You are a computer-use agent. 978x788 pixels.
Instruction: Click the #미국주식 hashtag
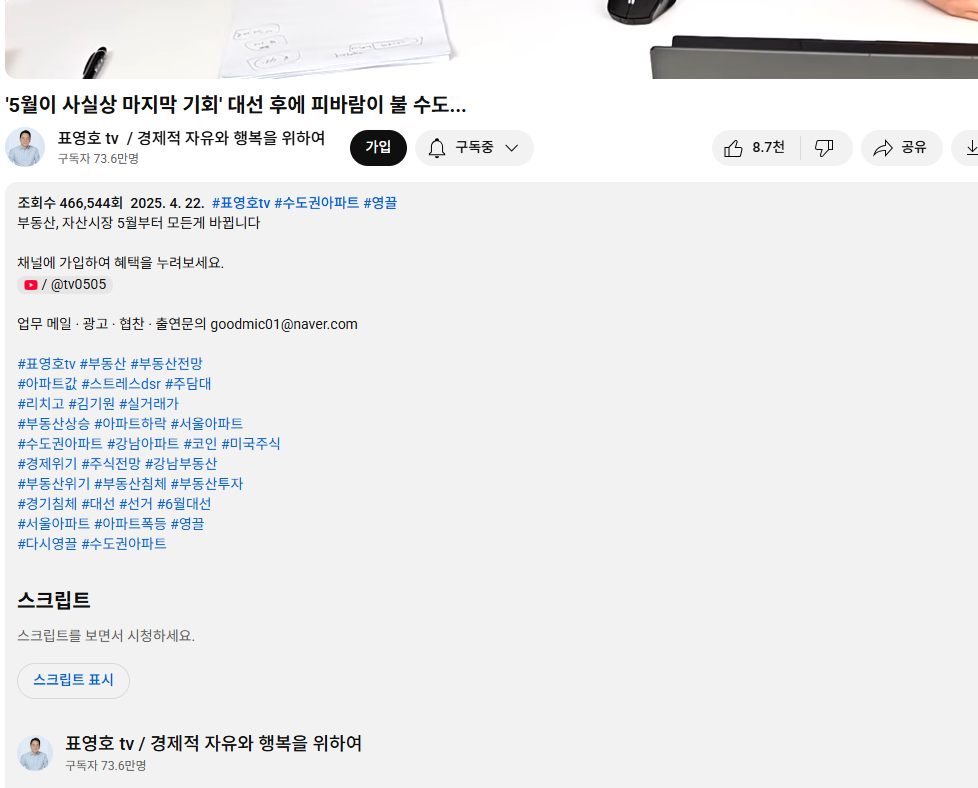click(251, 444)
